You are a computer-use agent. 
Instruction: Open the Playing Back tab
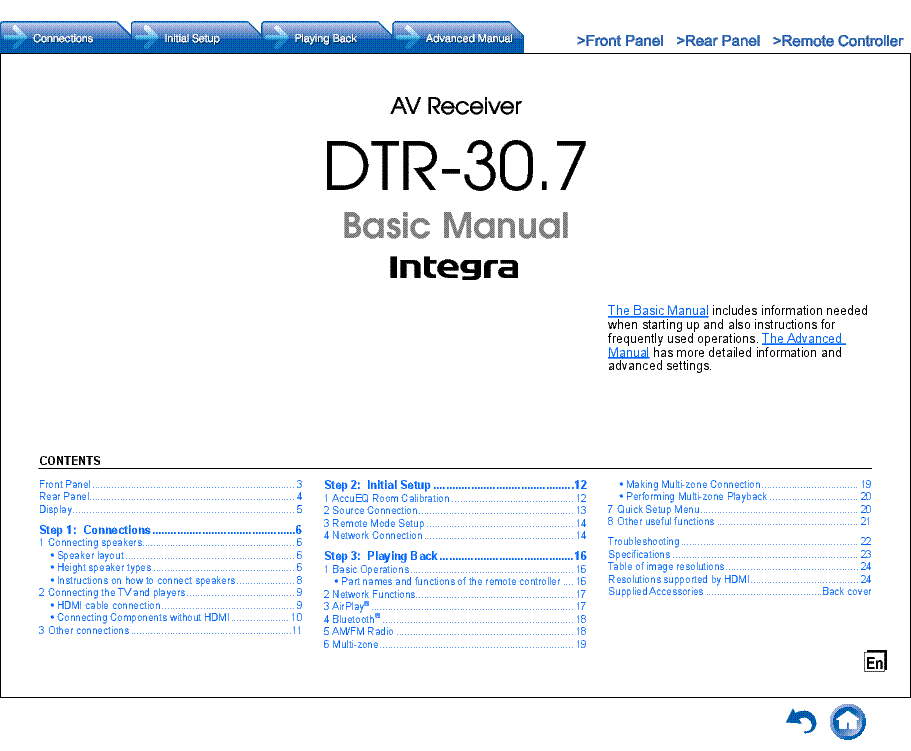(x=325, y=38)
